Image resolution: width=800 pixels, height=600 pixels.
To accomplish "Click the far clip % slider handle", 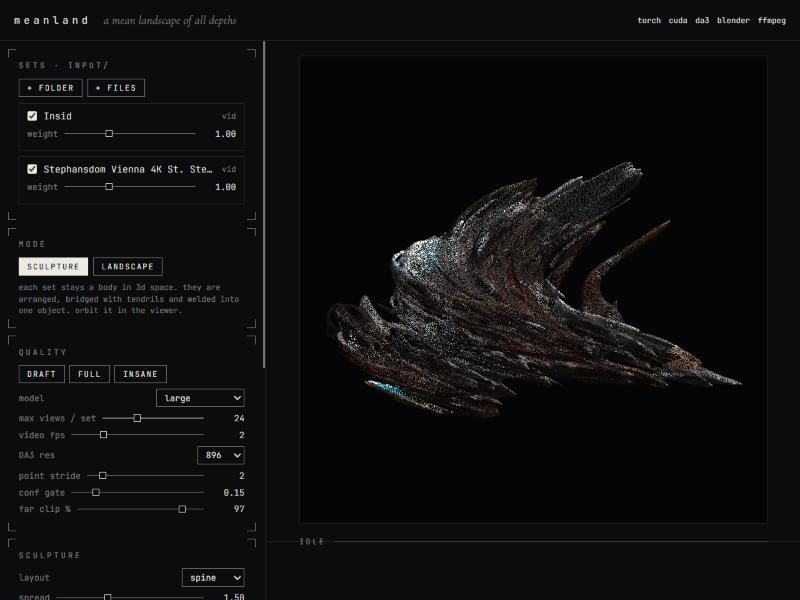I will pos(182,509).
